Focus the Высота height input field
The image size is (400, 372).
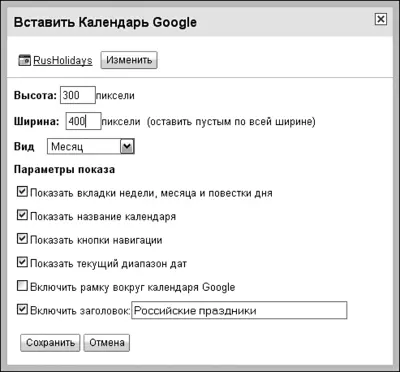78,95
